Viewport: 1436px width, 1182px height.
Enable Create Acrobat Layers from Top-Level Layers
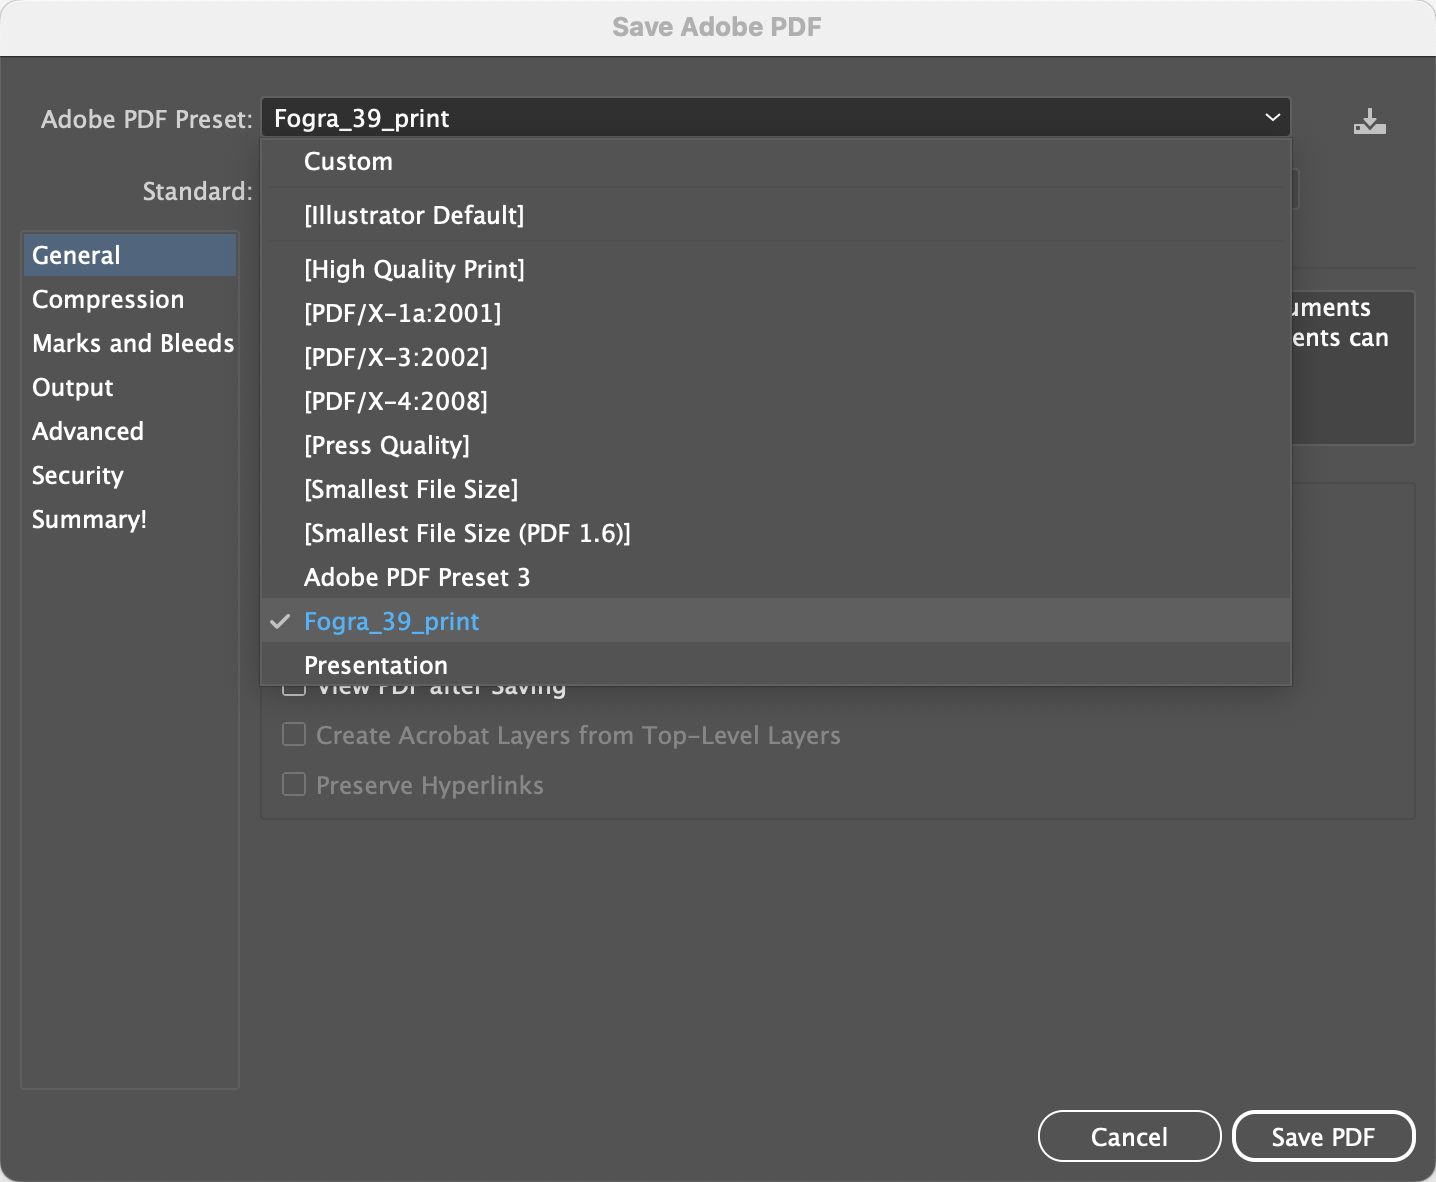294,735
